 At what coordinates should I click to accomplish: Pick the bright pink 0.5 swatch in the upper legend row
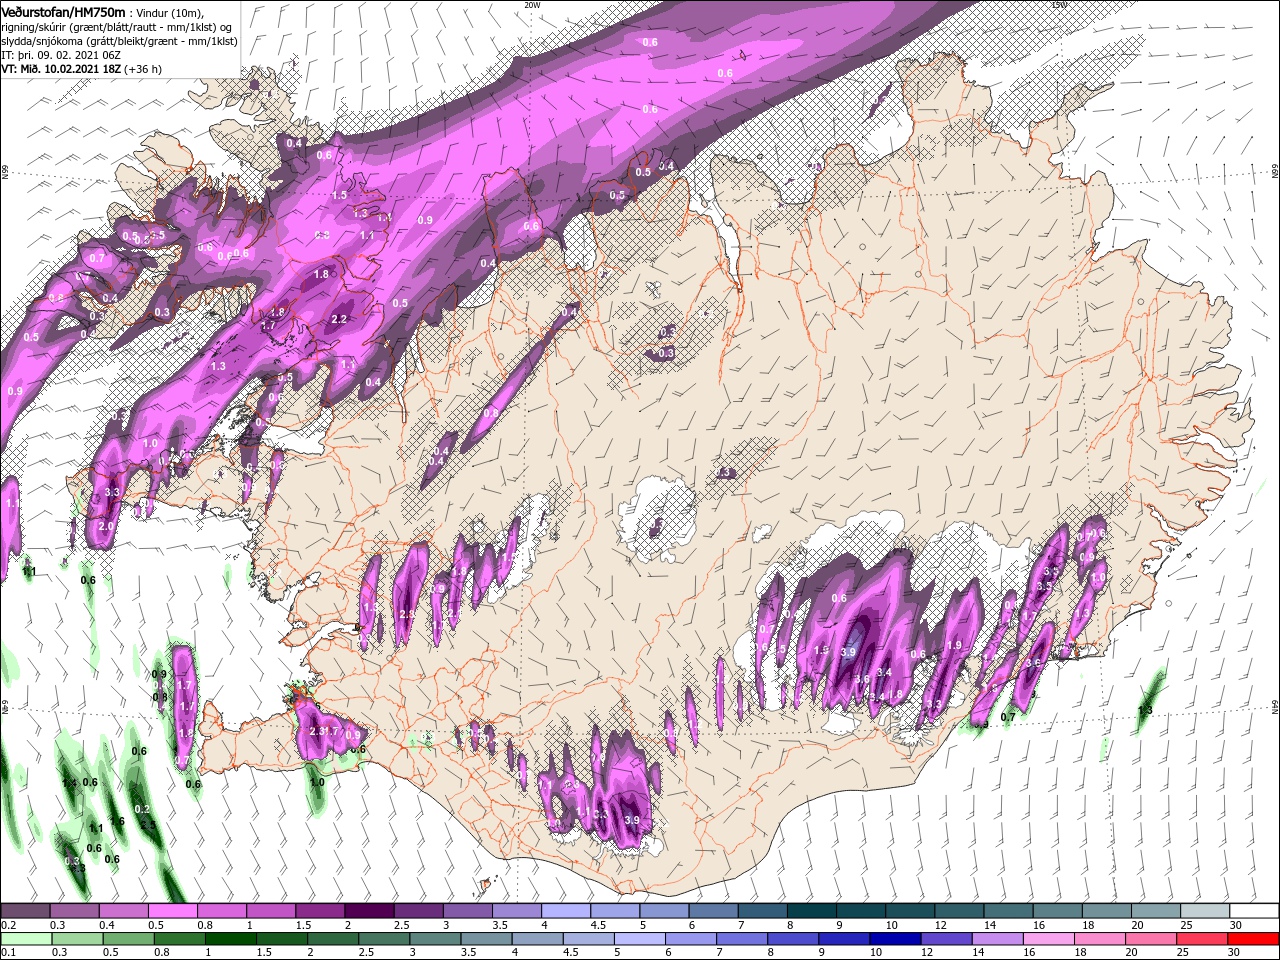(x=172, y=911)
